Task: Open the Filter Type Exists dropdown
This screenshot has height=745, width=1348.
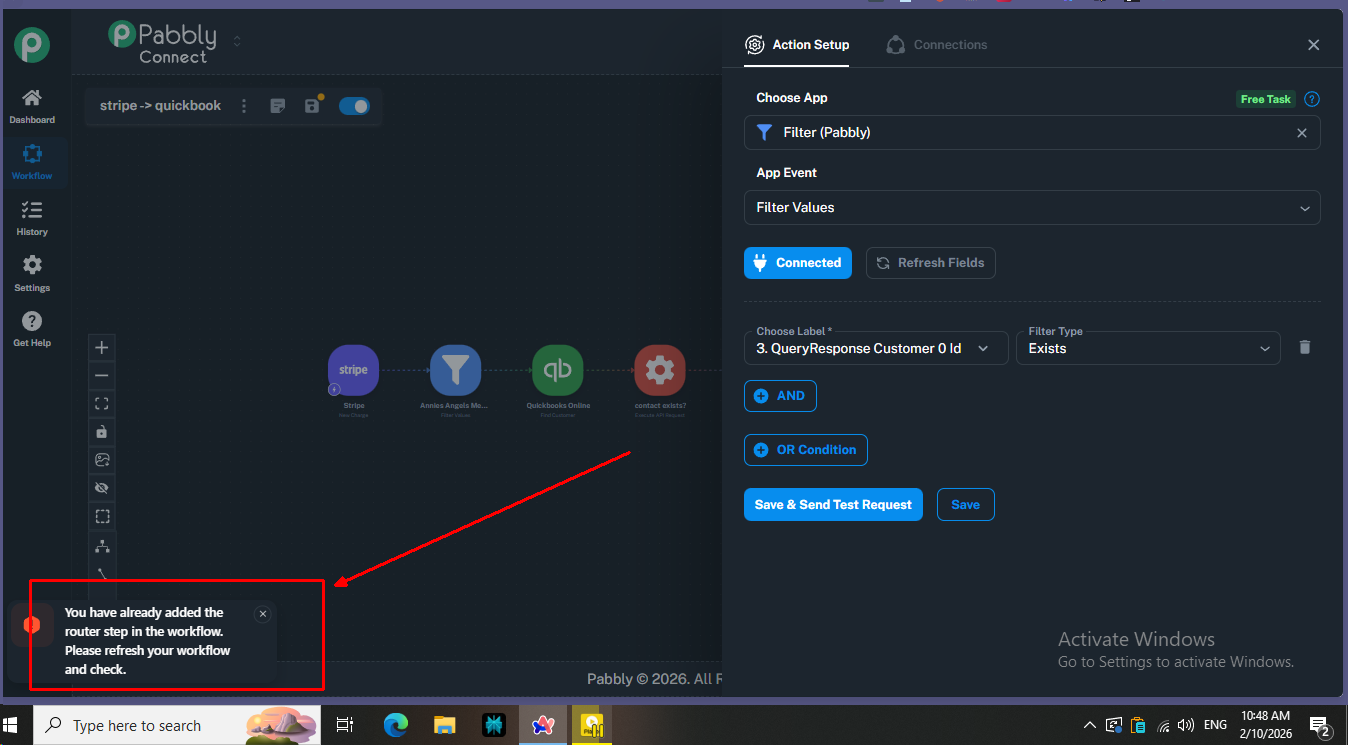Action: coord(1148,348)
